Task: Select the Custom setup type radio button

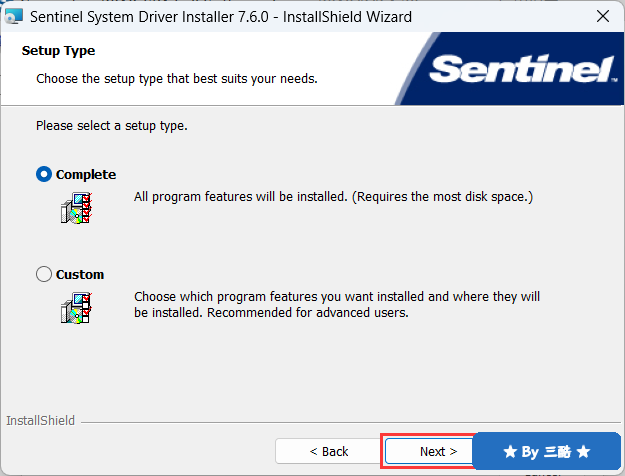Action: coord(44,274)
